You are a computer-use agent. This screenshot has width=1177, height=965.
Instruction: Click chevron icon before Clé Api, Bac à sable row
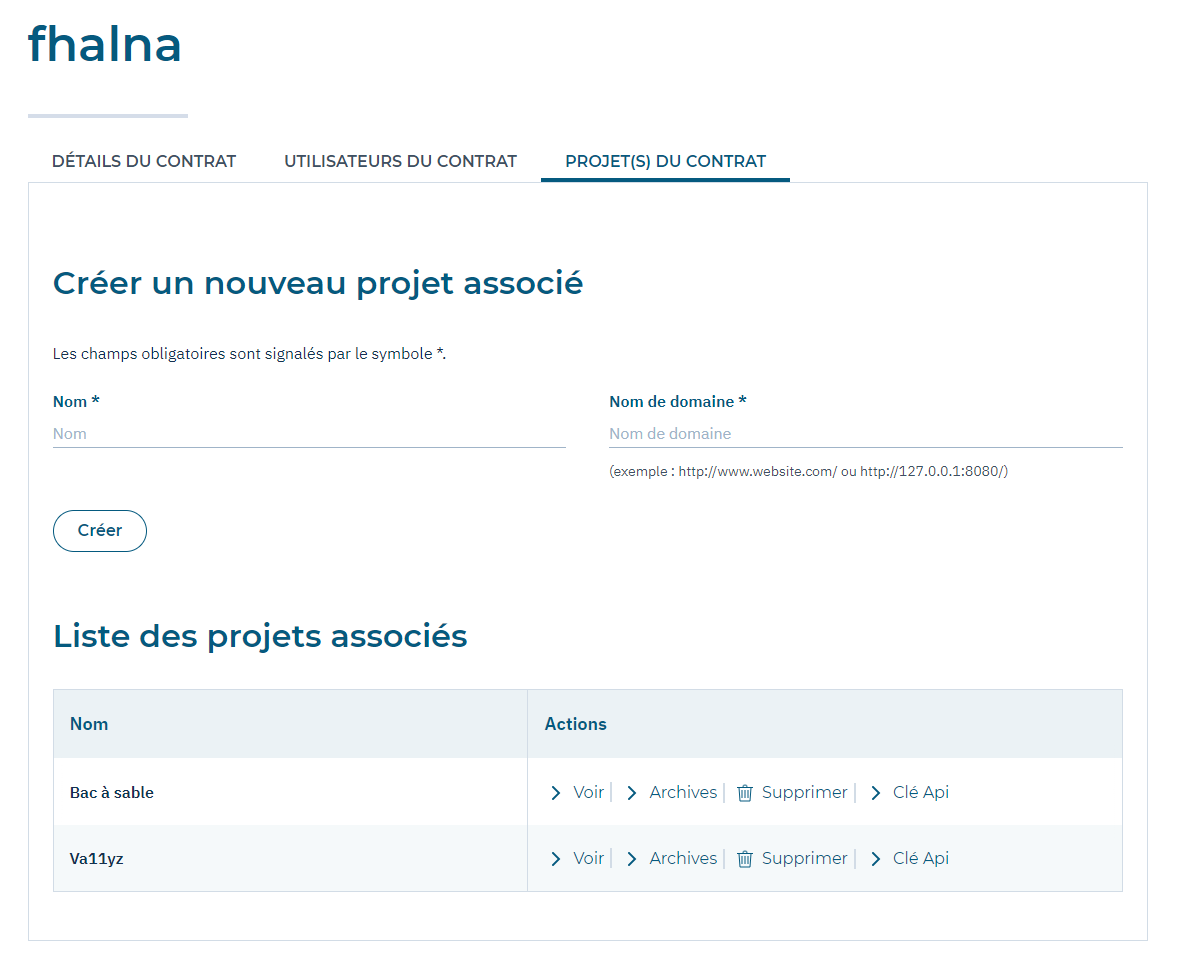(876, 793)
